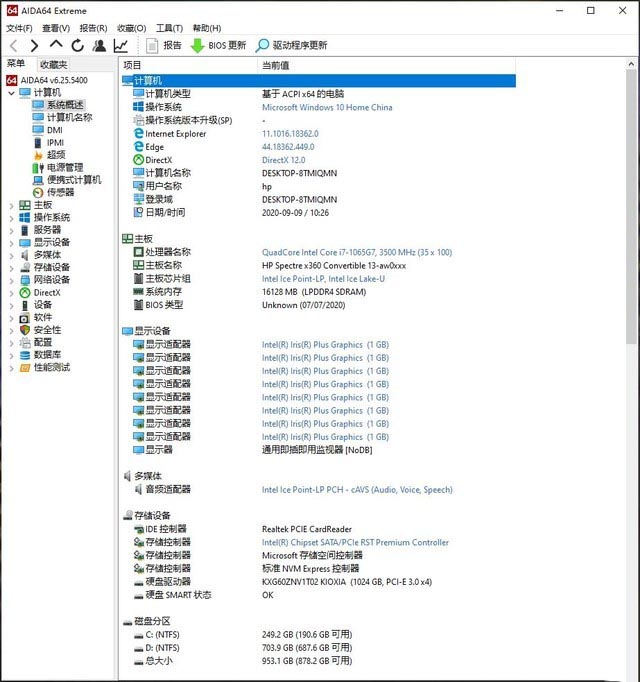Select 计算机名称 in the tree
This screenshot has height=682, width=640.
[70, 117]
